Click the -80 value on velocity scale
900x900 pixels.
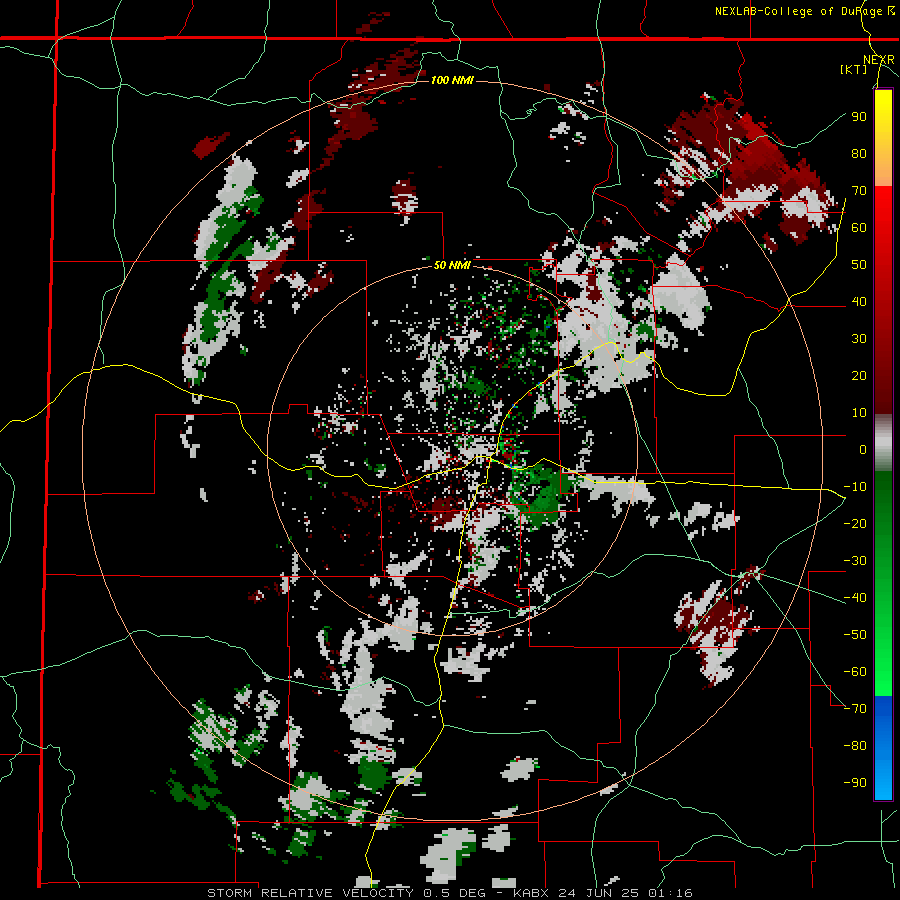[x=855, y=746]
